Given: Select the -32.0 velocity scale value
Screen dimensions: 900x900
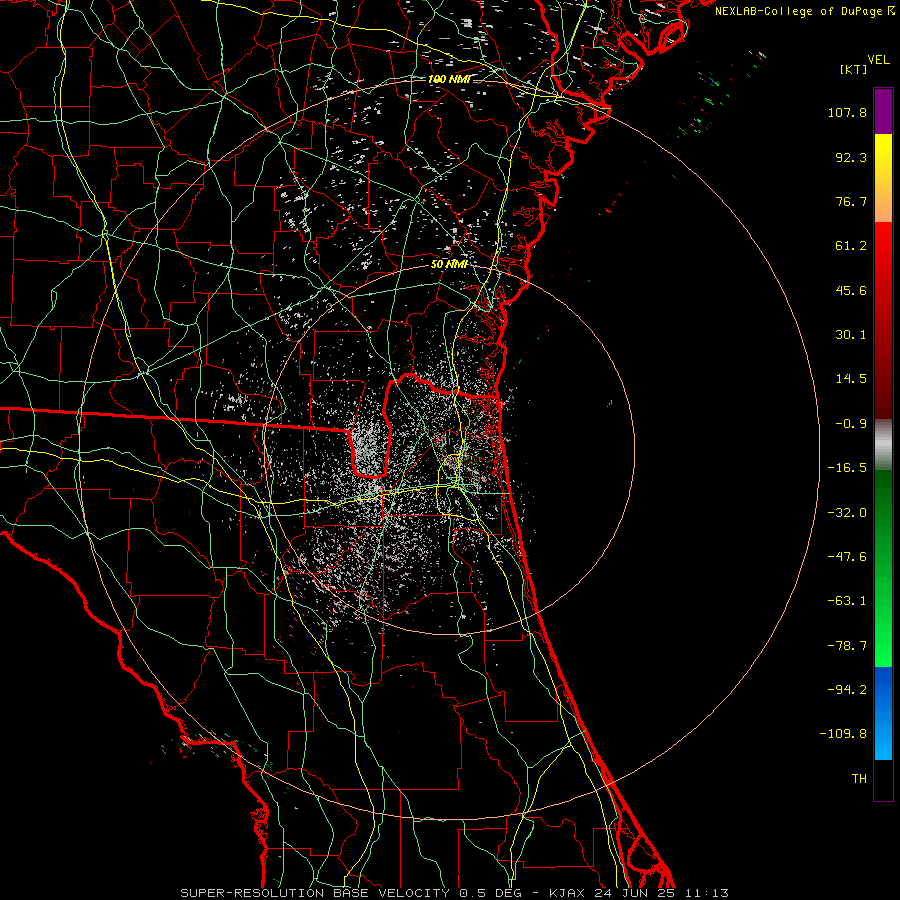Looking at the screenshot, I should click(847, 513).
